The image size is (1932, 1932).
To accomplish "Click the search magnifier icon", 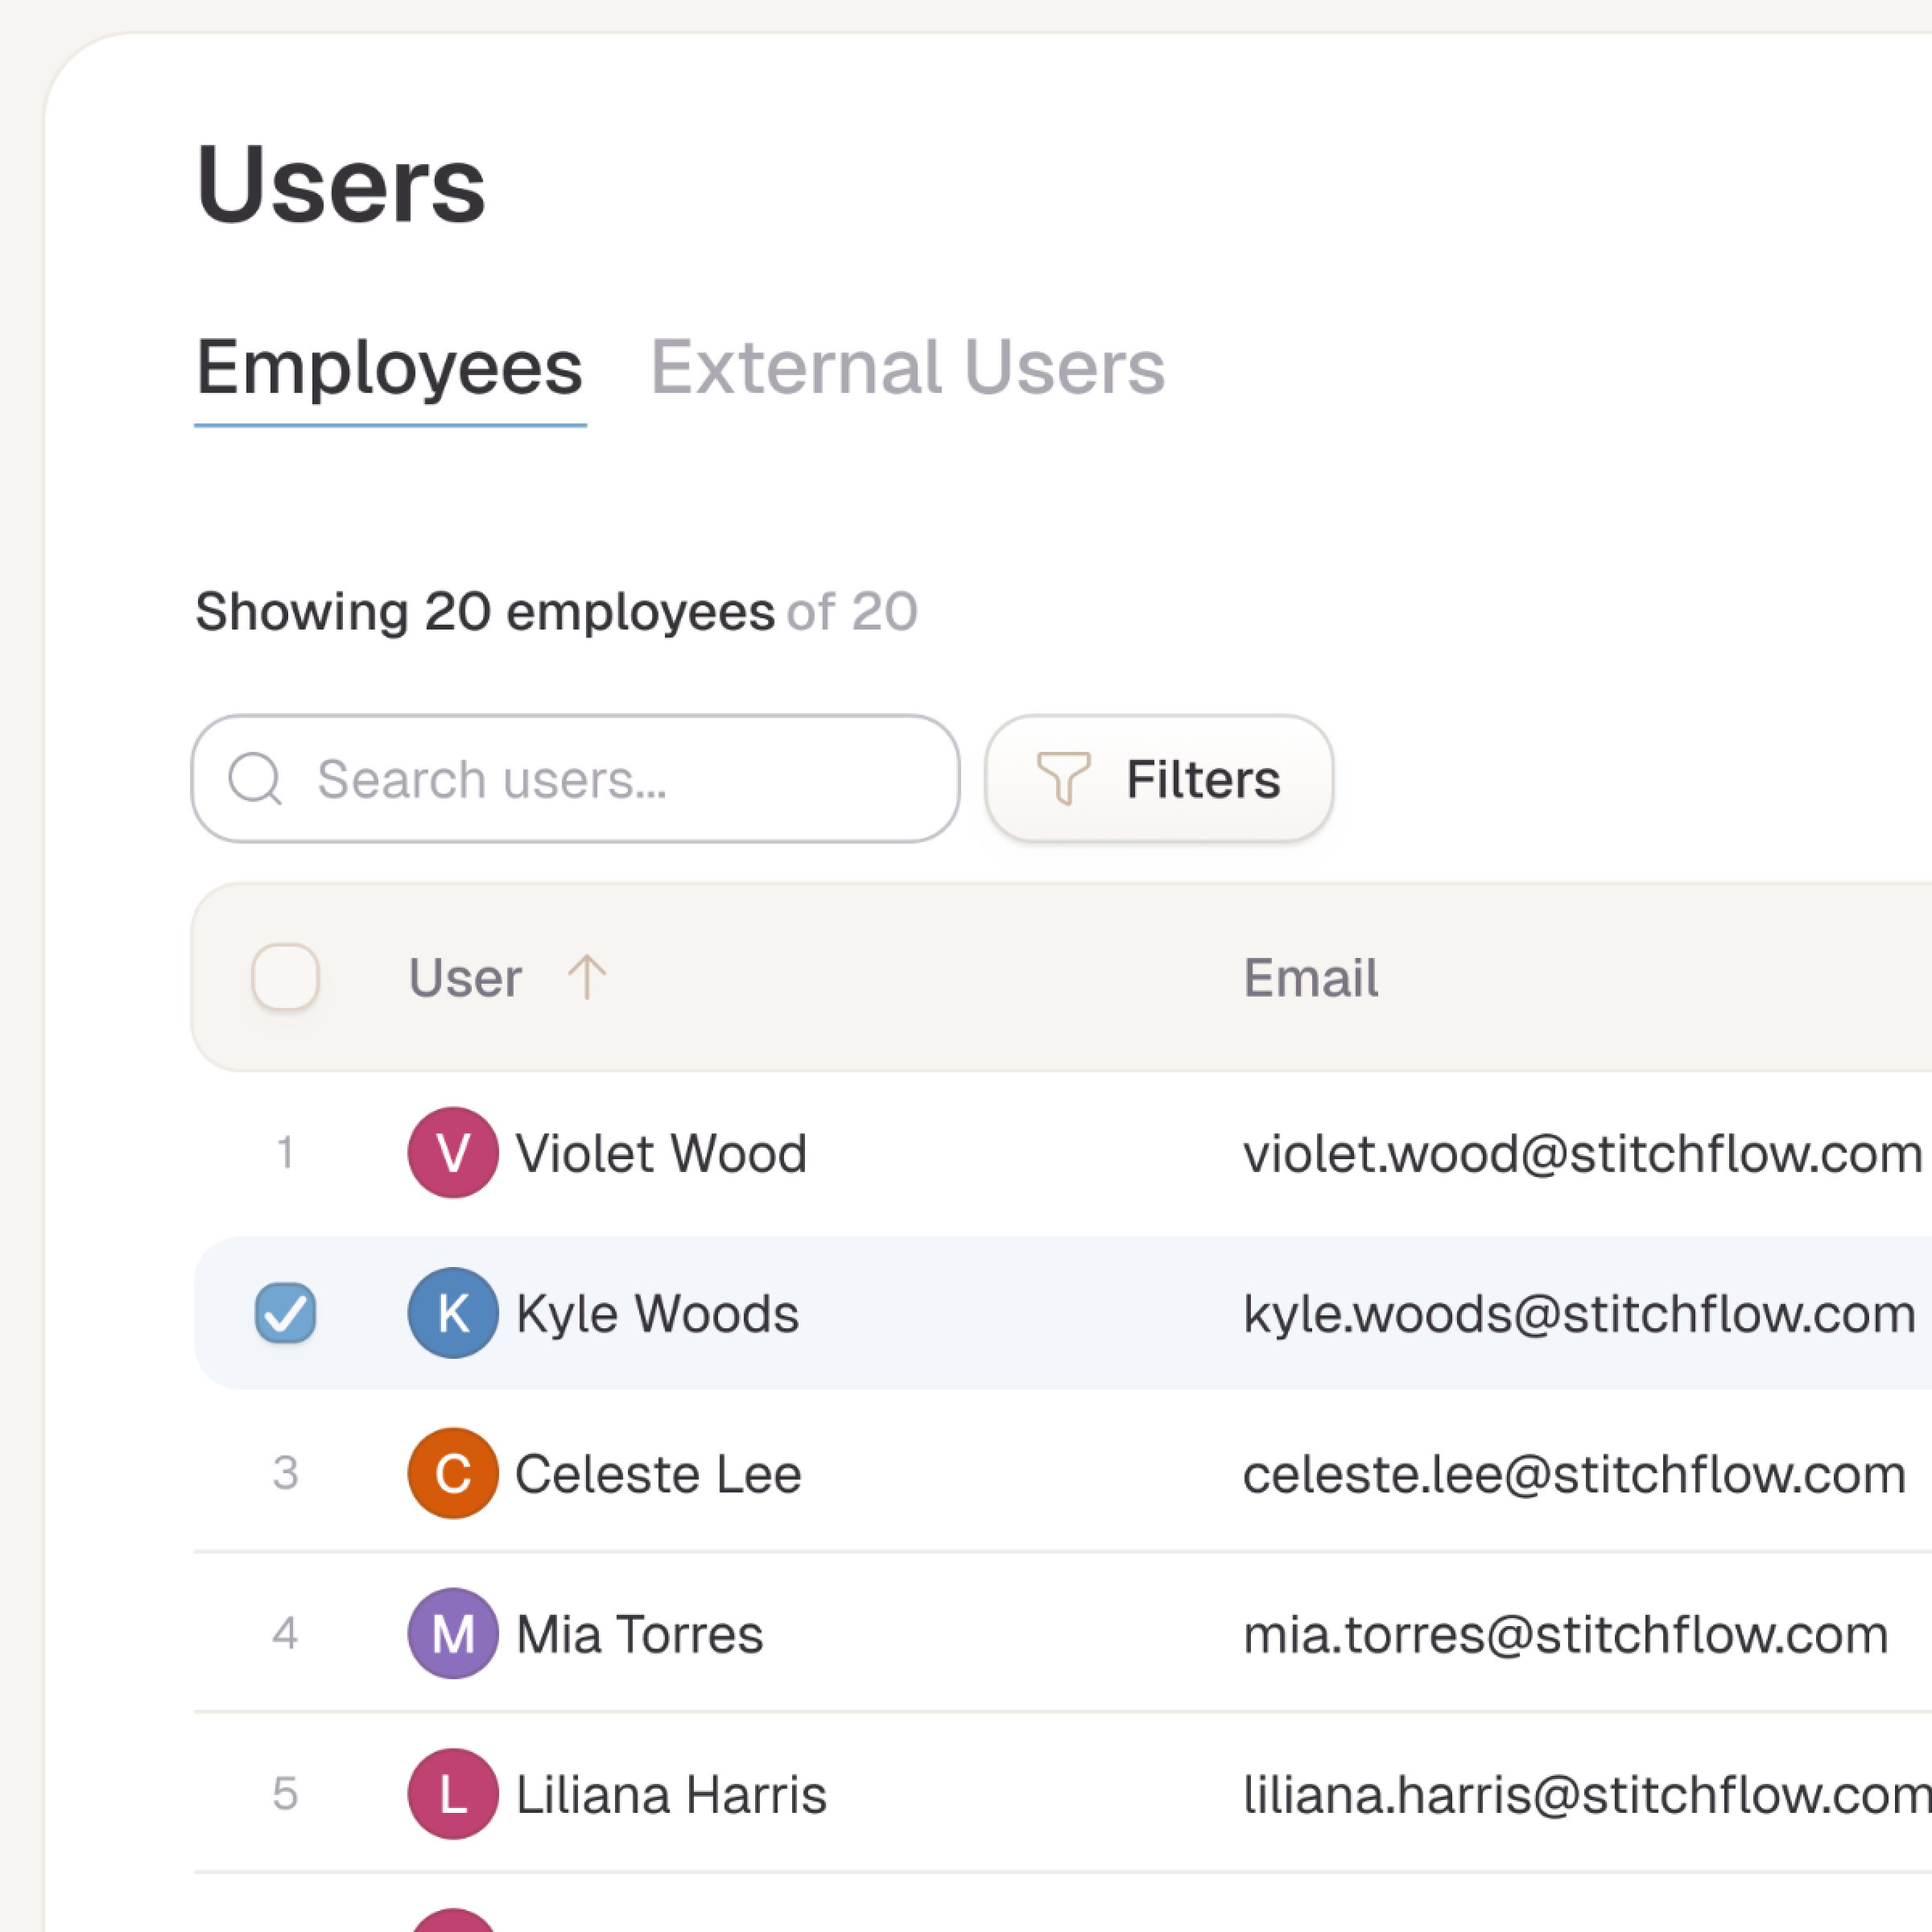I will [x=255, y=778].
